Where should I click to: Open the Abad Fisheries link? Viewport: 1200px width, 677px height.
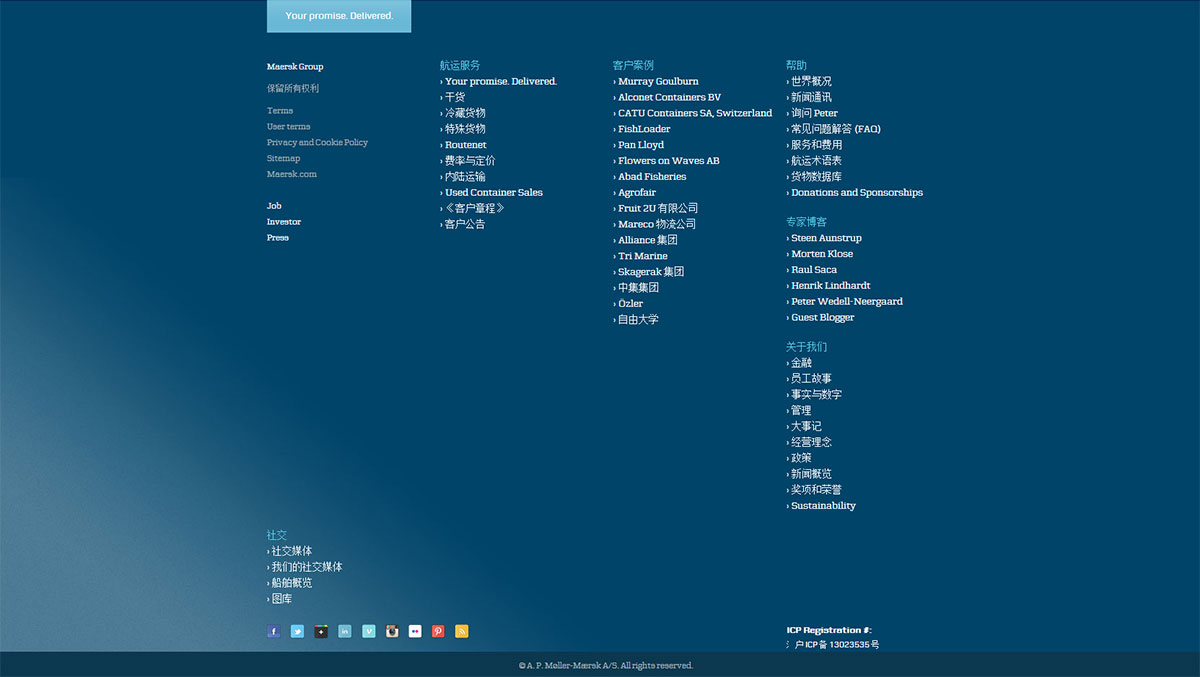(x=650, y=177)
